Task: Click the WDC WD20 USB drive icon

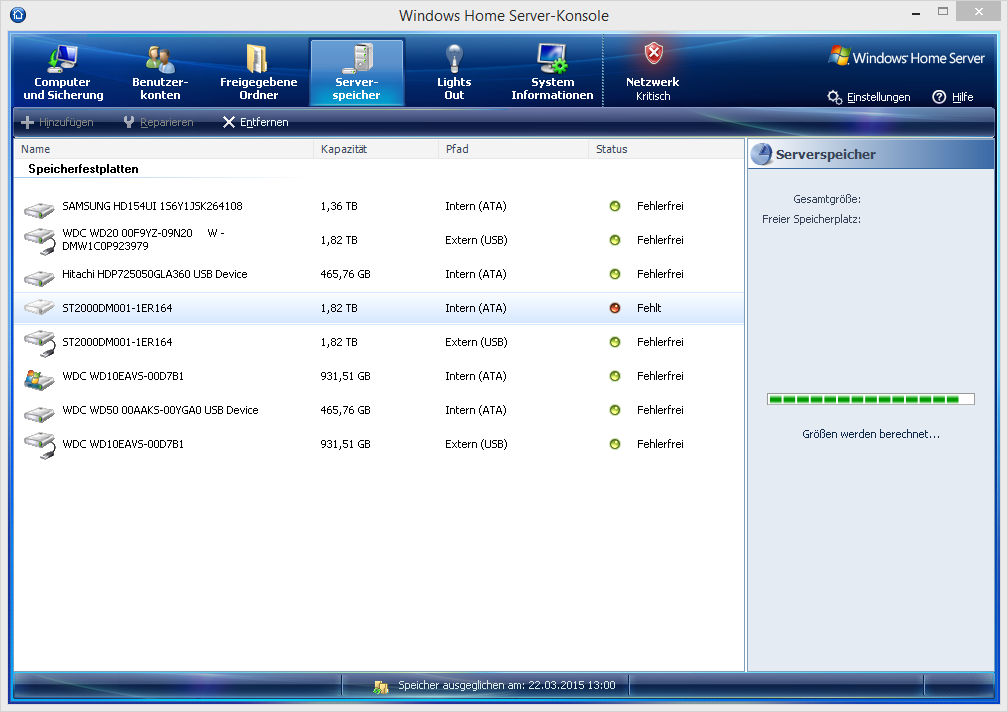Action: pyautogui.click(x=39, y=242)
